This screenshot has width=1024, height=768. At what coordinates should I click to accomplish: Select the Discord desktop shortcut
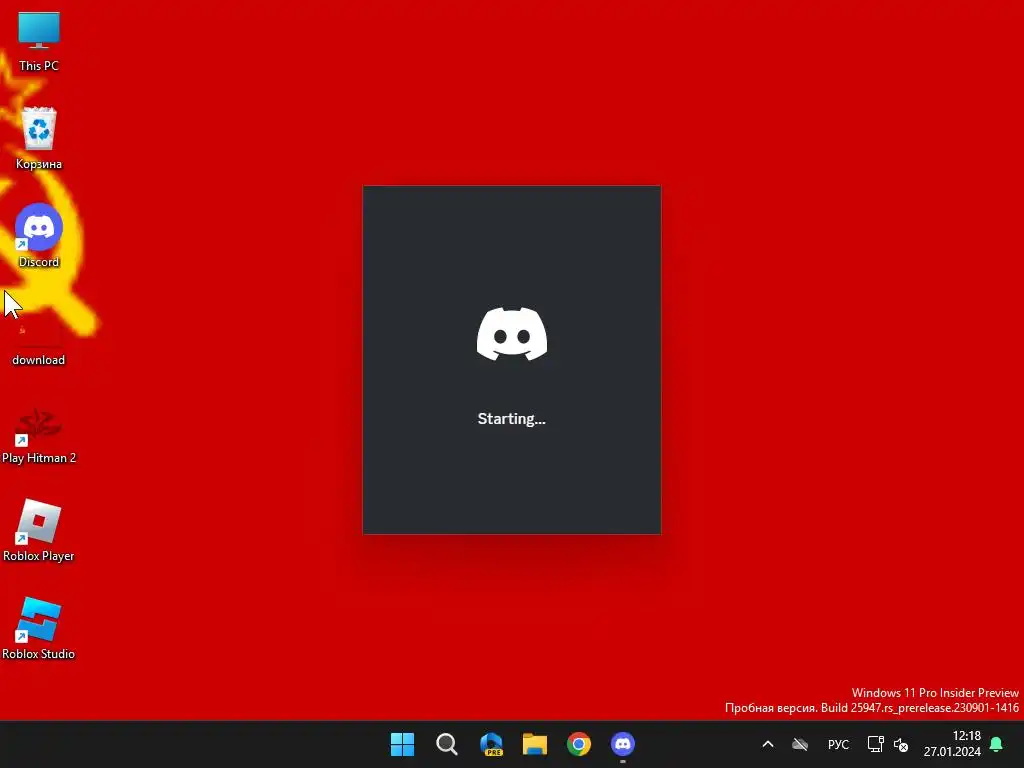point(39,236)
